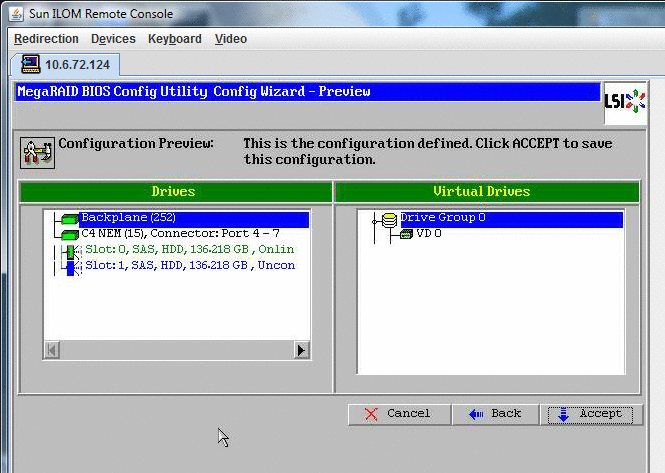Select C4 NEM (15), Connector: Port 4 - 7
The height and width of the screenshot is (473, 665).
pos(180,233)
